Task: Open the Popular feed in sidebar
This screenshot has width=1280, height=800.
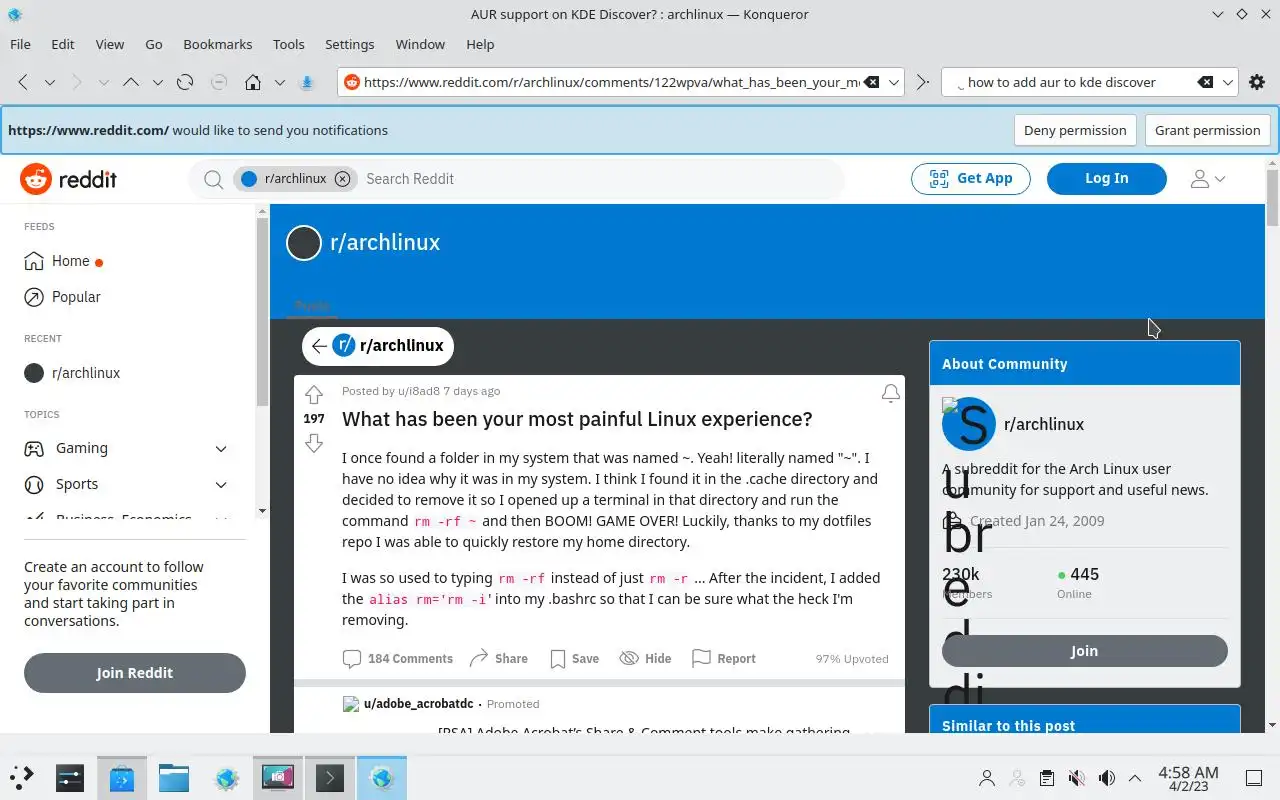Action: click(63, 297)
